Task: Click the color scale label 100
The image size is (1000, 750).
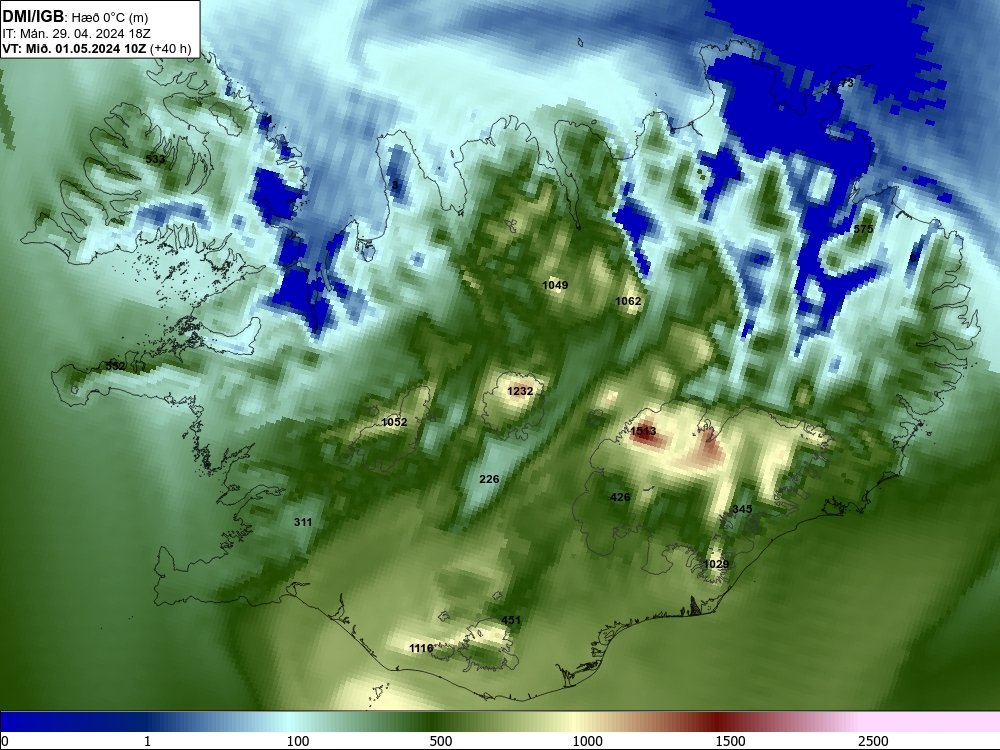Action: pyautogui.click(x=298, y=740)
